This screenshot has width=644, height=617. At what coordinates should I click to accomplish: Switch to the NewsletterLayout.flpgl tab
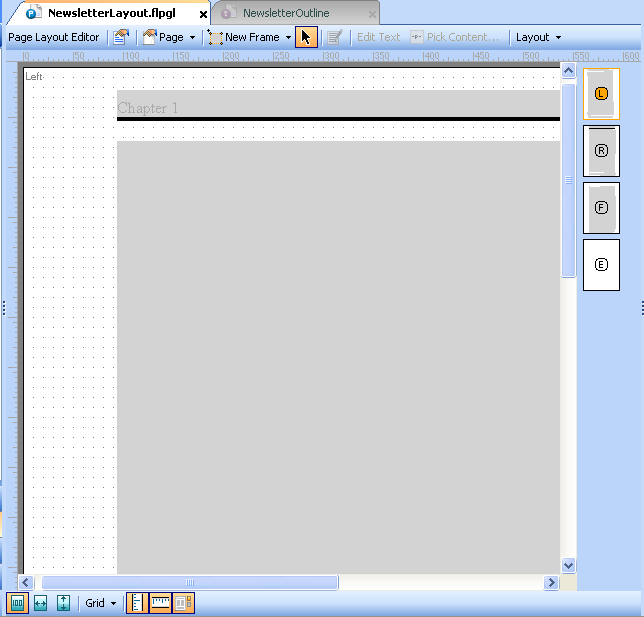coord(111,13)
